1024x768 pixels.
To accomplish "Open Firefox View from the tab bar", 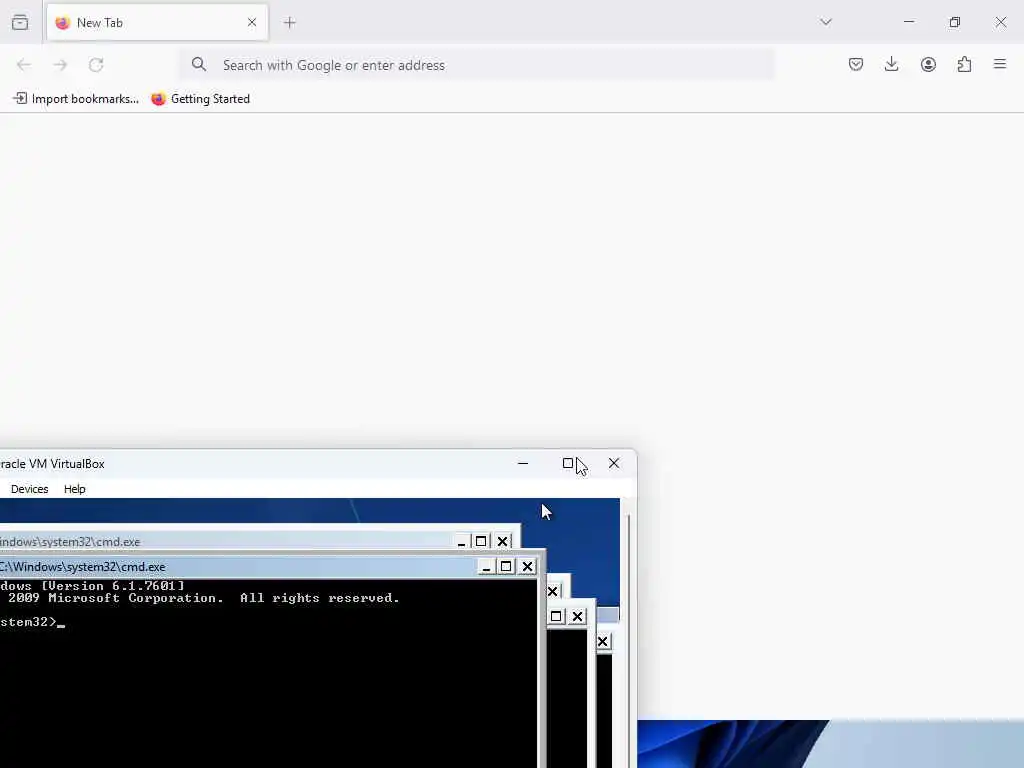I will point(20,22).
